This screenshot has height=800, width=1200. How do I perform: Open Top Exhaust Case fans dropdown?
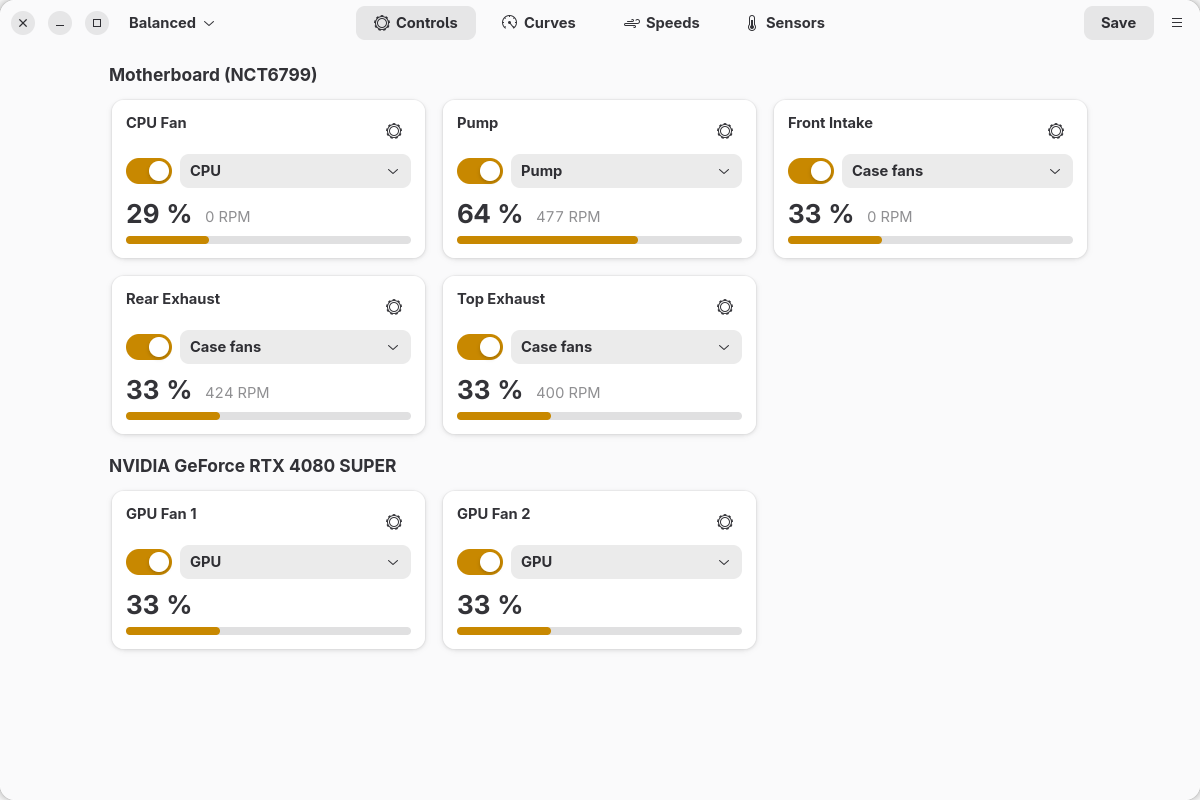[626, 347]
